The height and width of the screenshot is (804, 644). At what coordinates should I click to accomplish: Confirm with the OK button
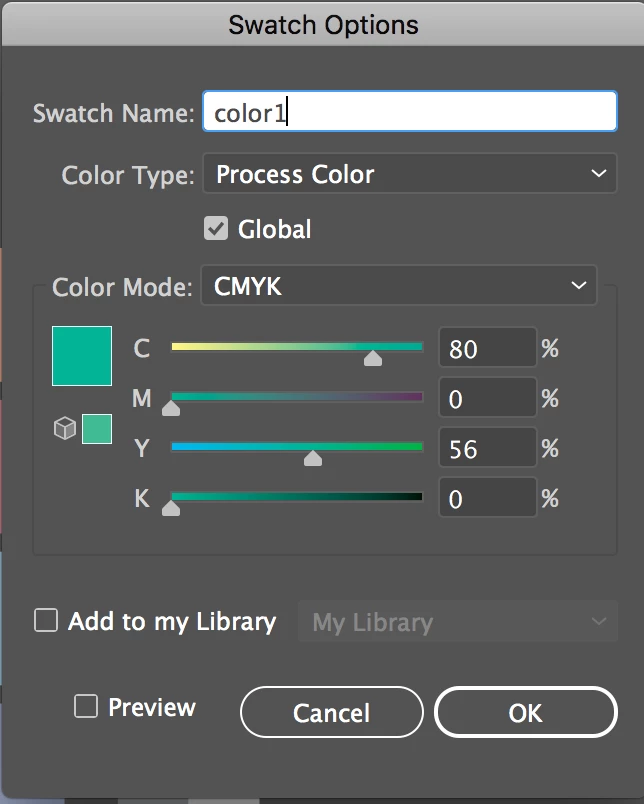[x=525, y=712]
